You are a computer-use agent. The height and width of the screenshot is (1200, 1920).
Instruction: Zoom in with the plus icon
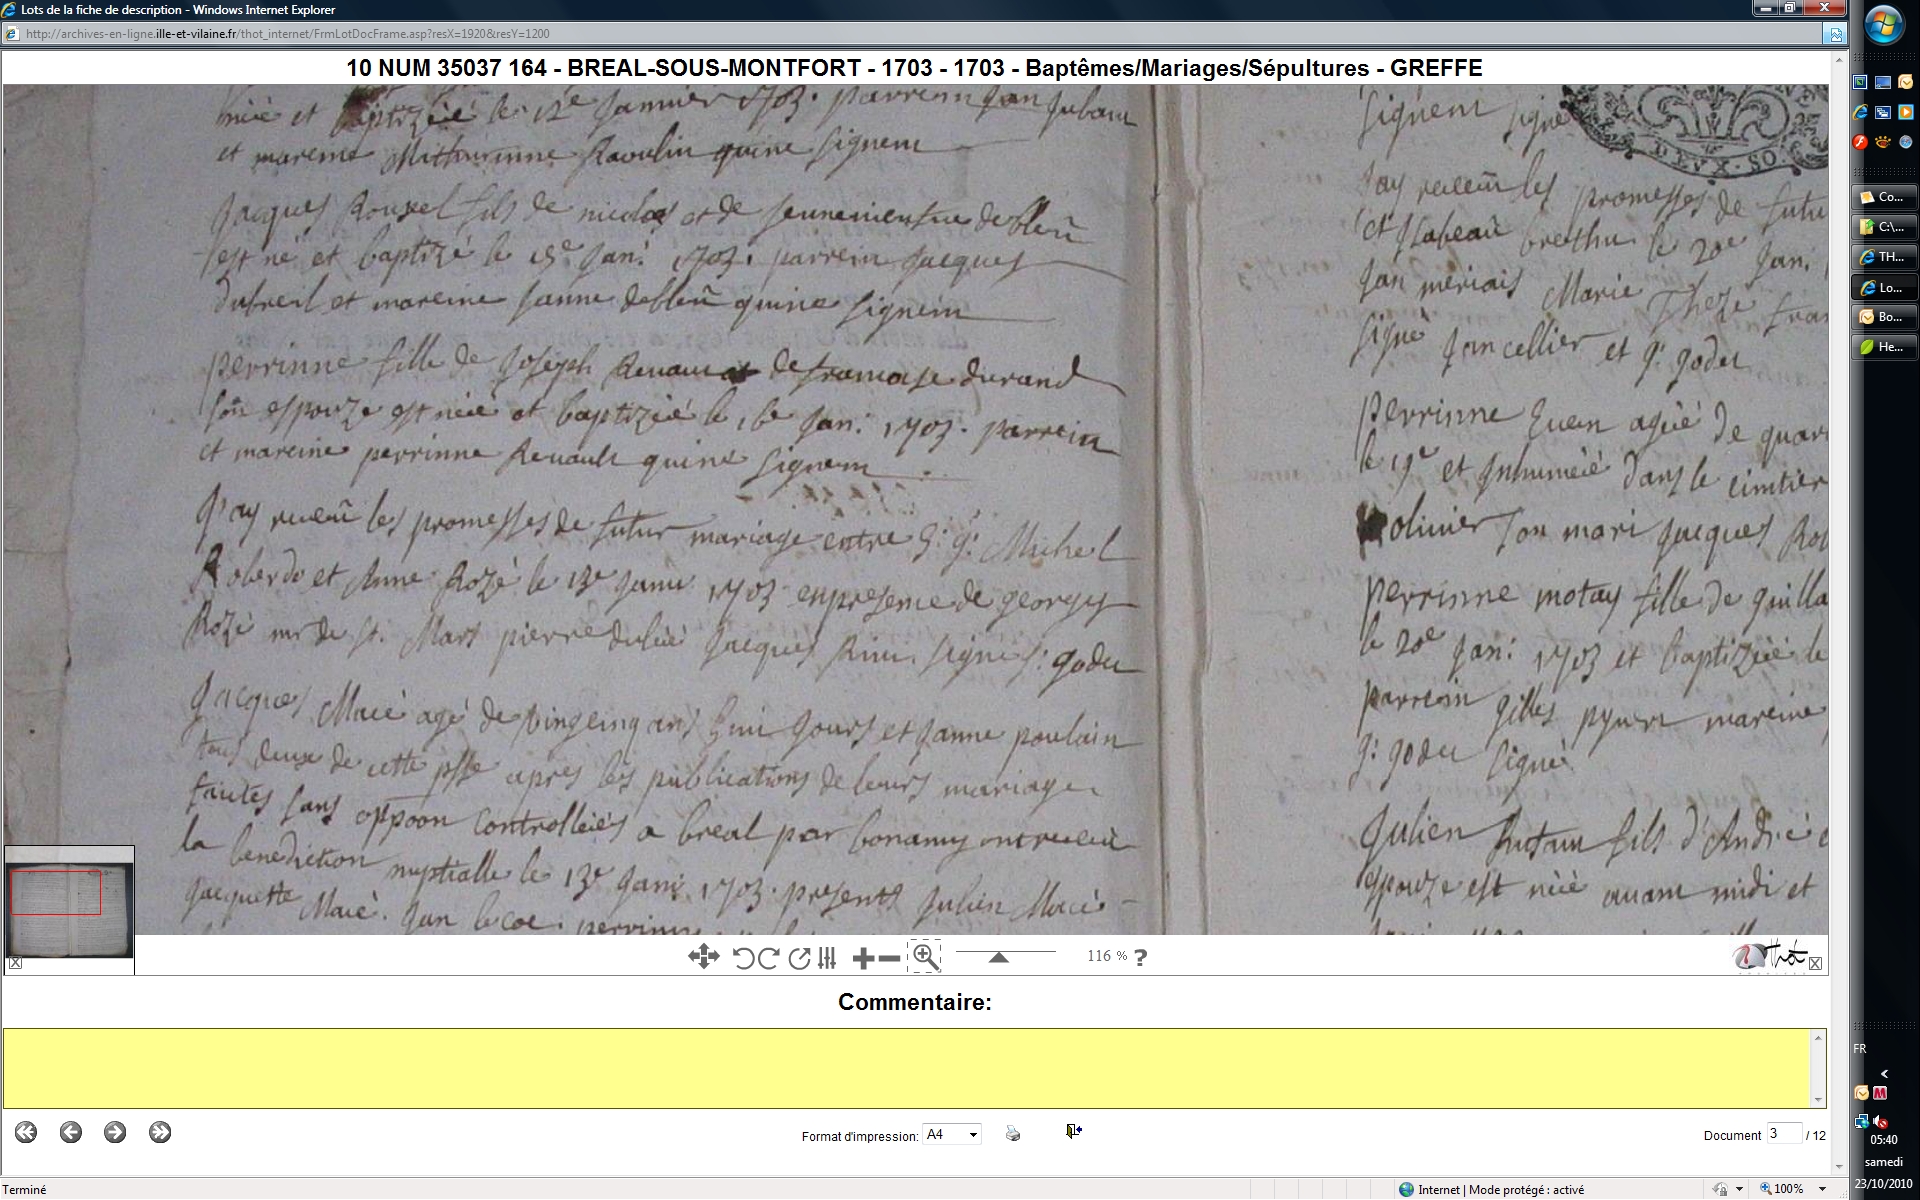(863, 958)
